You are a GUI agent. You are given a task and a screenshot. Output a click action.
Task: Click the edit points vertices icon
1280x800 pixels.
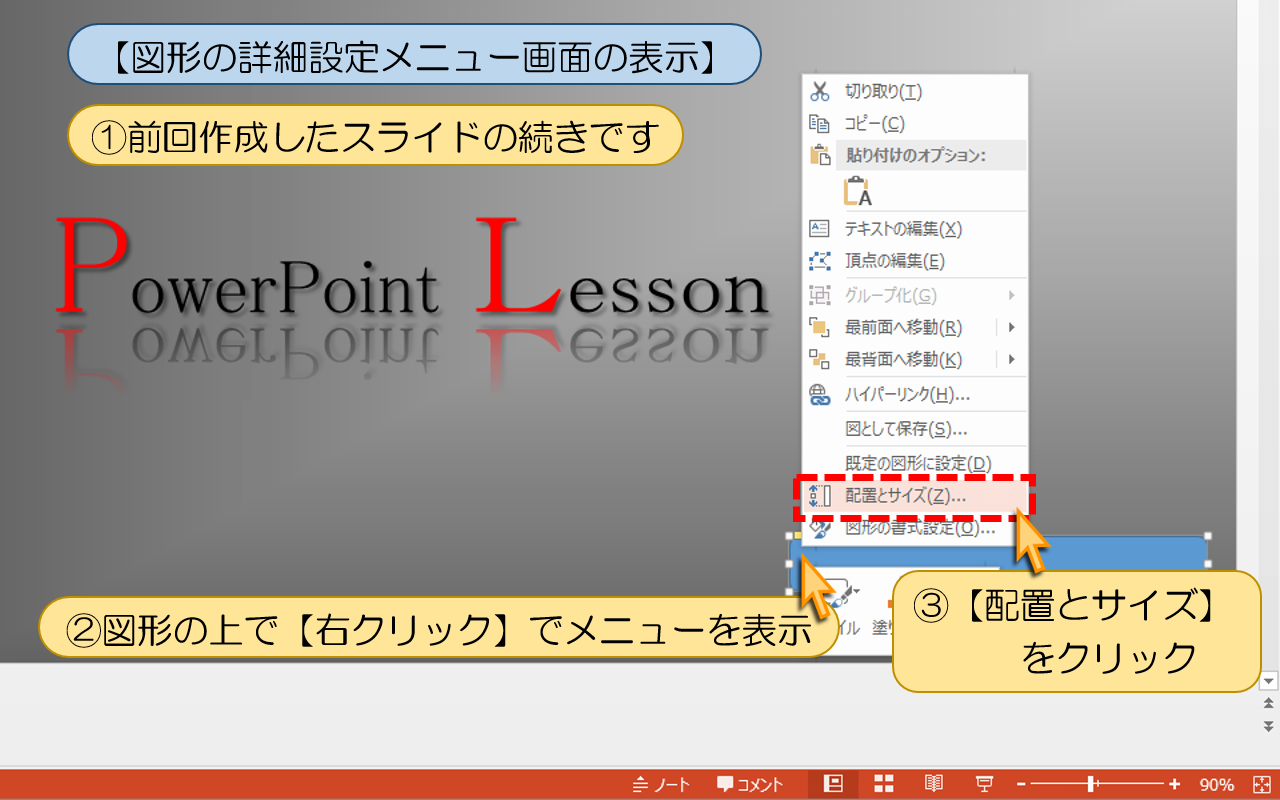819,261
